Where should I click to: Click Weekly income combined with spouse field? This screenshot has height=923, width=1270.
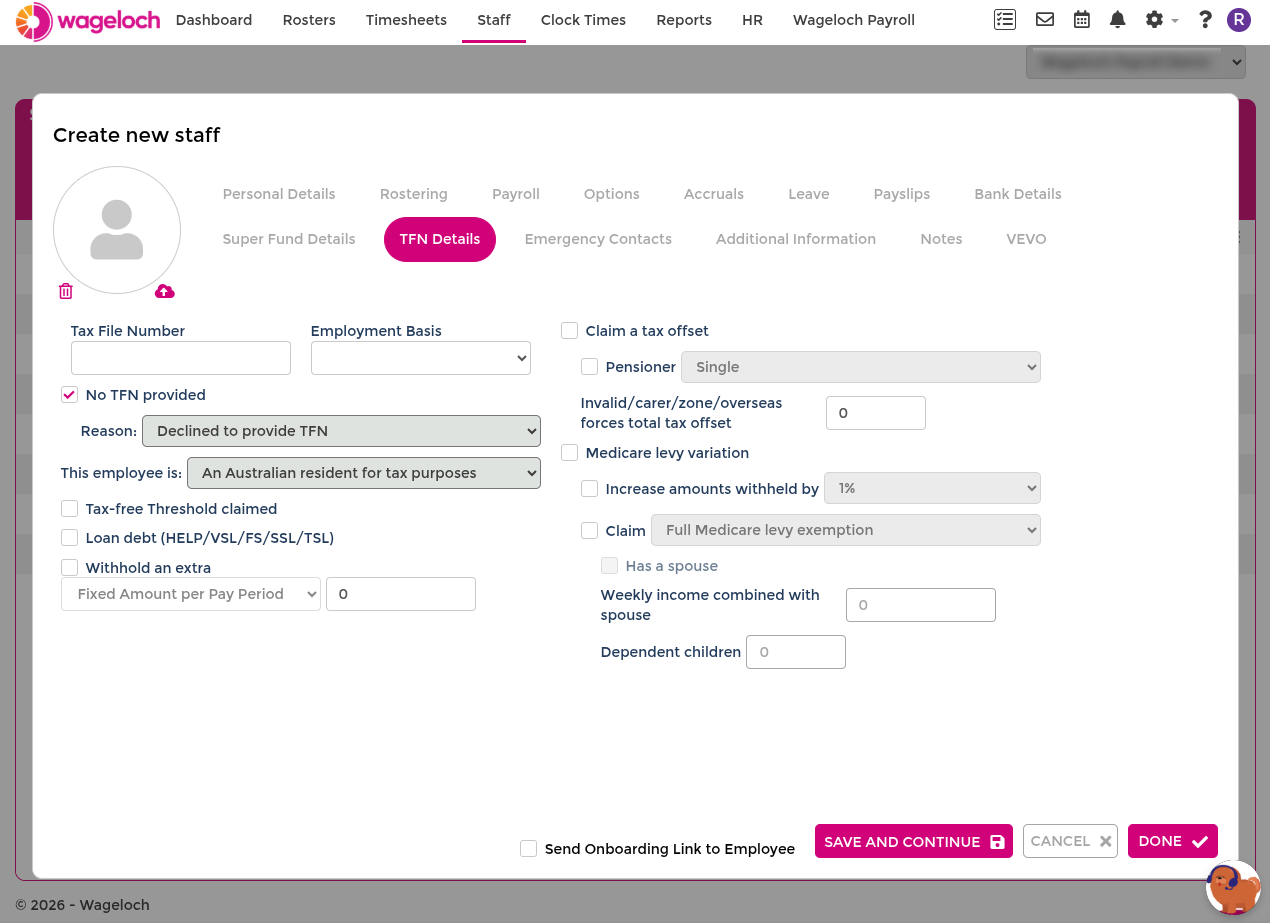click(921, 605)
